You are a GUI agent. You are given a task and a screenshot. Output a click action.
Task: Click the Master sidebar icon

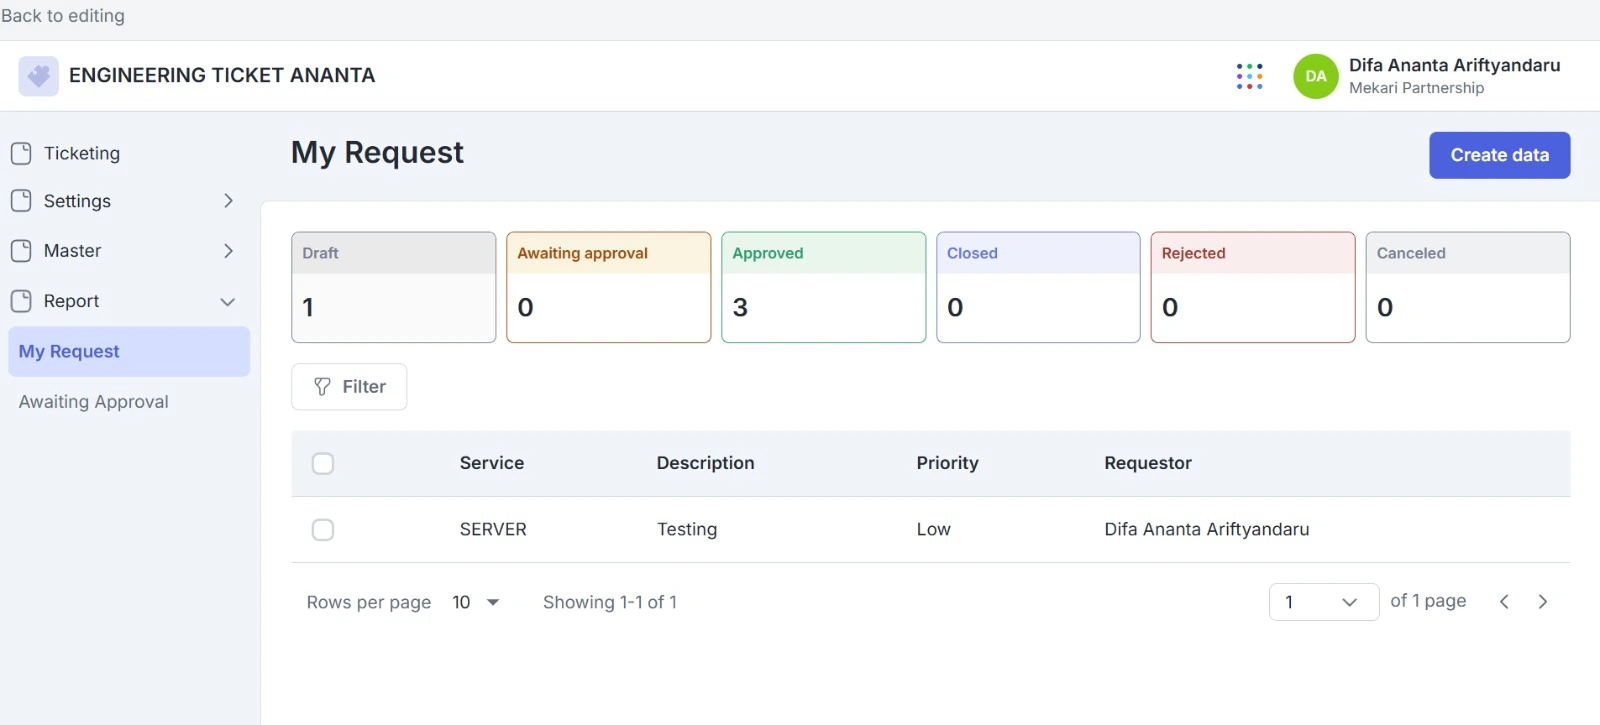[x=21, y=251]
